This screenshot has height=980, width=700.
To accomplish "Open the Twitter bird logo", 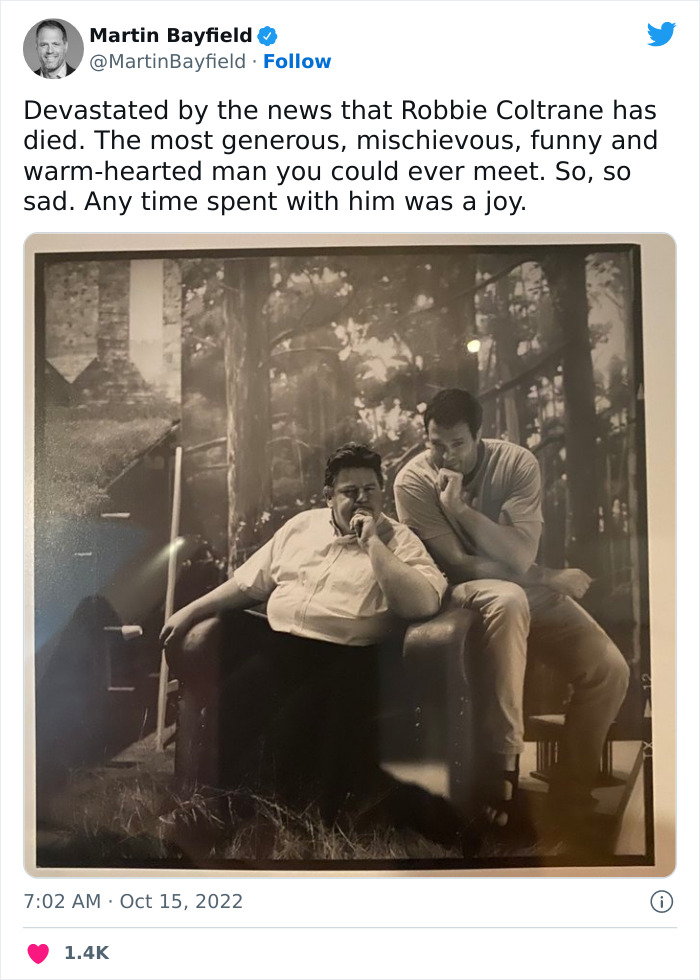I will 661,34.
